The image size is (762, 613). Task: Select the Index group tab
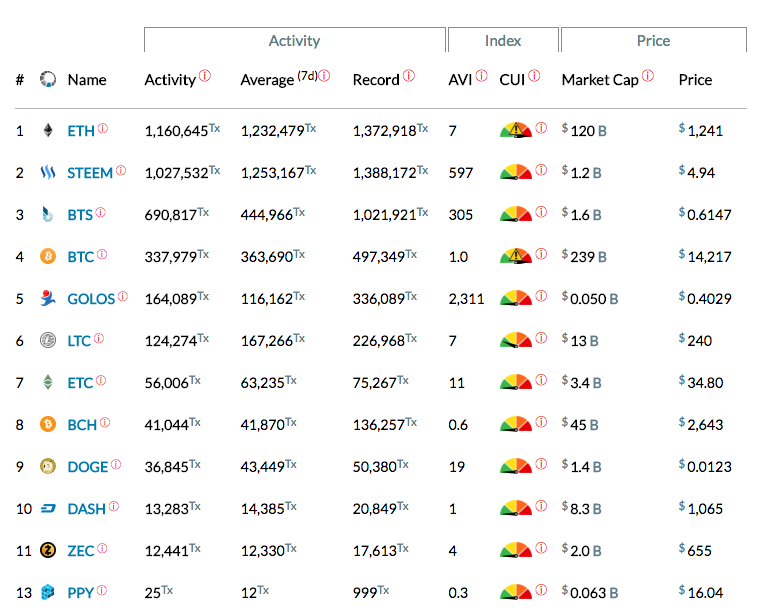tap(503, 40)
